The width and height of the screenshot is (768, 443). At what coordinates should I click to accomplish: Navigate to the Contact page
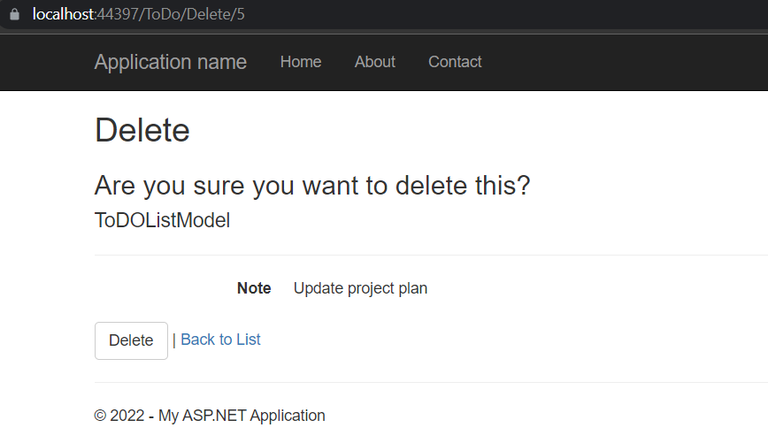click(455, 62)
